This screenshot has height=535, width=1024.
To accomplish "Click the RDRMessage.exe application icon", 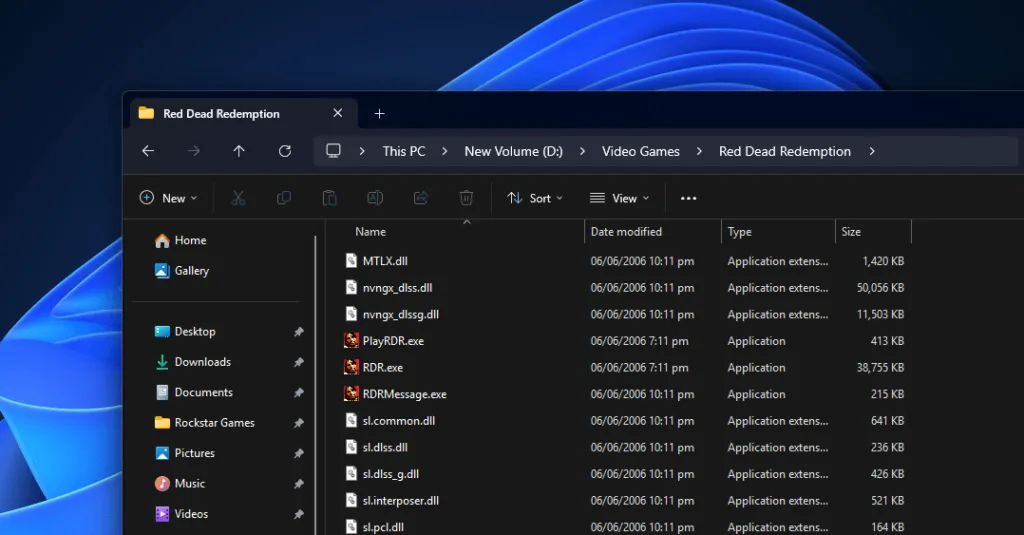I will point(351,394).
